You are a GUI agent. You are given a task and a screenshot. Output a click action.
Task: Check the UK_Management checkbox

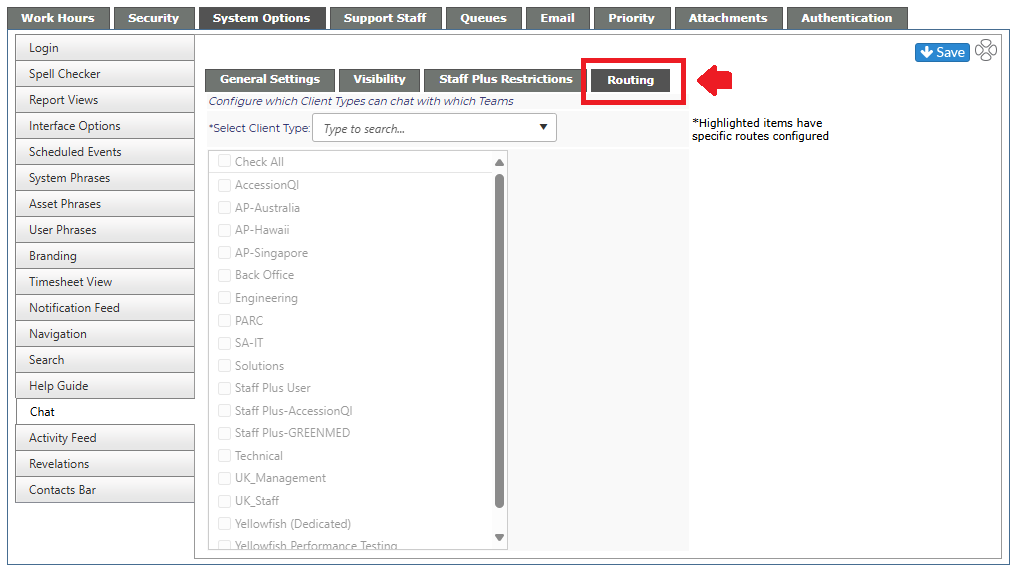click(x=224, y=478)
